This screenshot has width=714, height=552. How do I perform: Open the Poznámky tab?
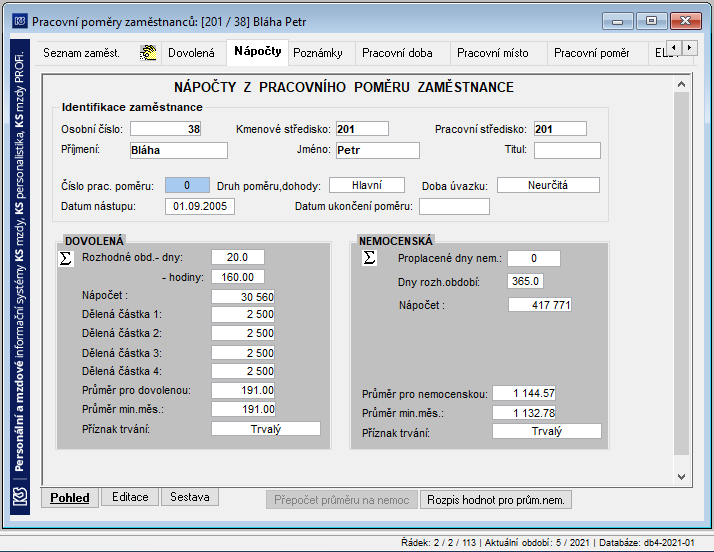pos(318,53)
